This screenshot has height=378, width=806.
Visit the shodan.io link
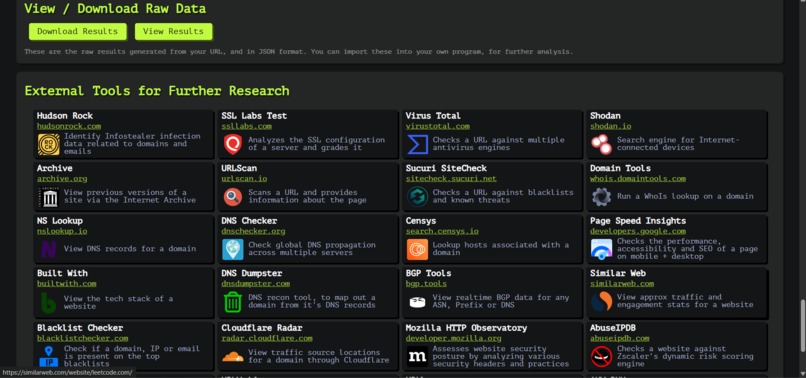tap(611, 126)
